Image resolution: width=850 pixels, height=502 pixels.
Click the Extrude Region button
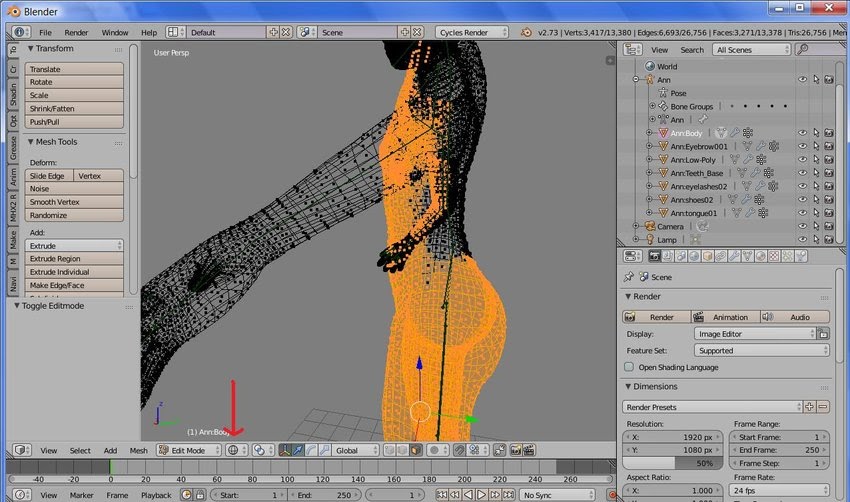coord(74,259)
